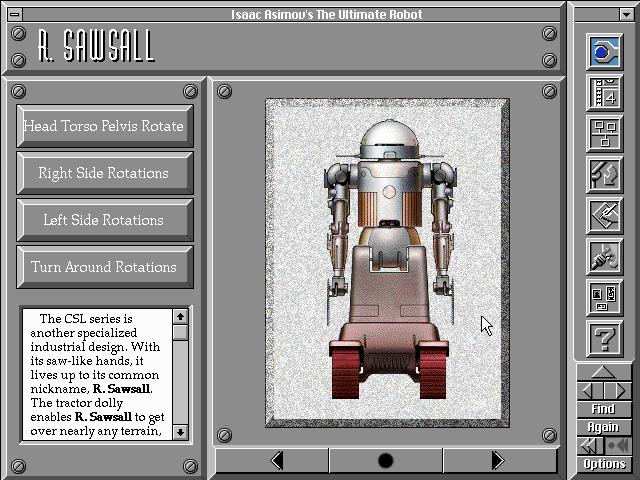This screenshot has width=640, height=480.
Task: Click the sidebar right triangle arrow
Action: (617, 391)
